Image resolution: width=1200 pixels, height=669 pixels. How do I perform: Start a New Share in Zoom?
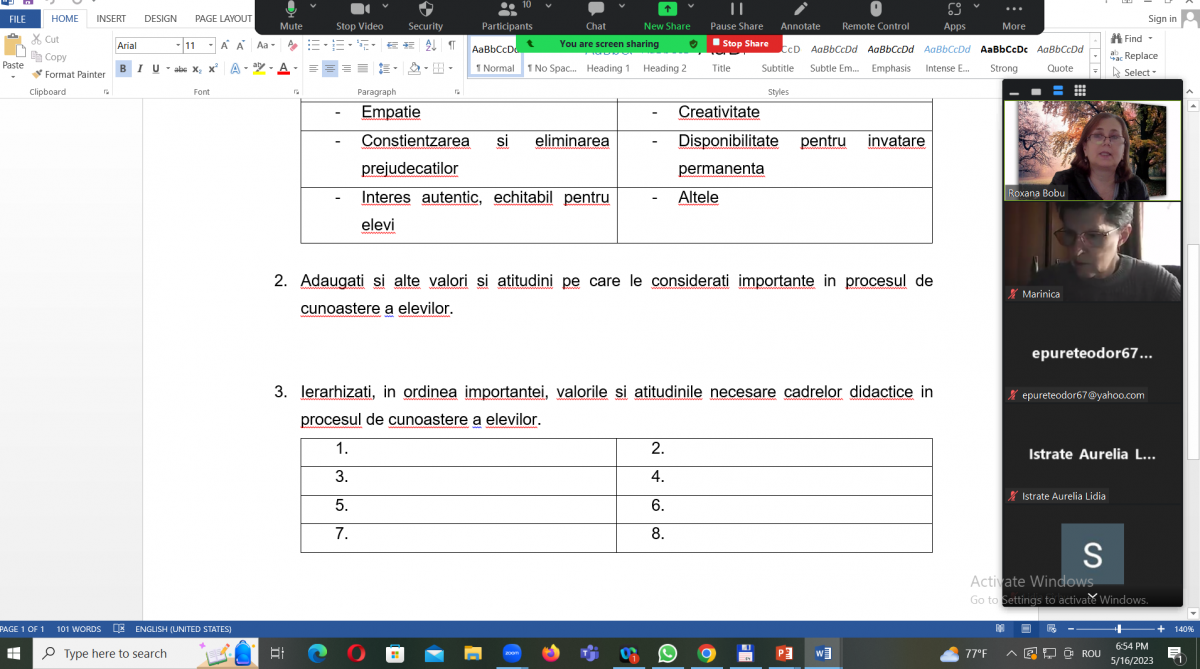pyautogui.click(x=667, y=15)
